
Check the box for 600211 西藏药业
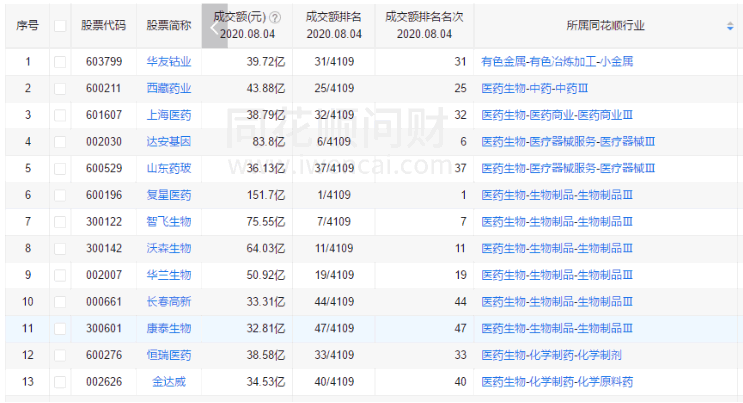[x=60, y=89]
